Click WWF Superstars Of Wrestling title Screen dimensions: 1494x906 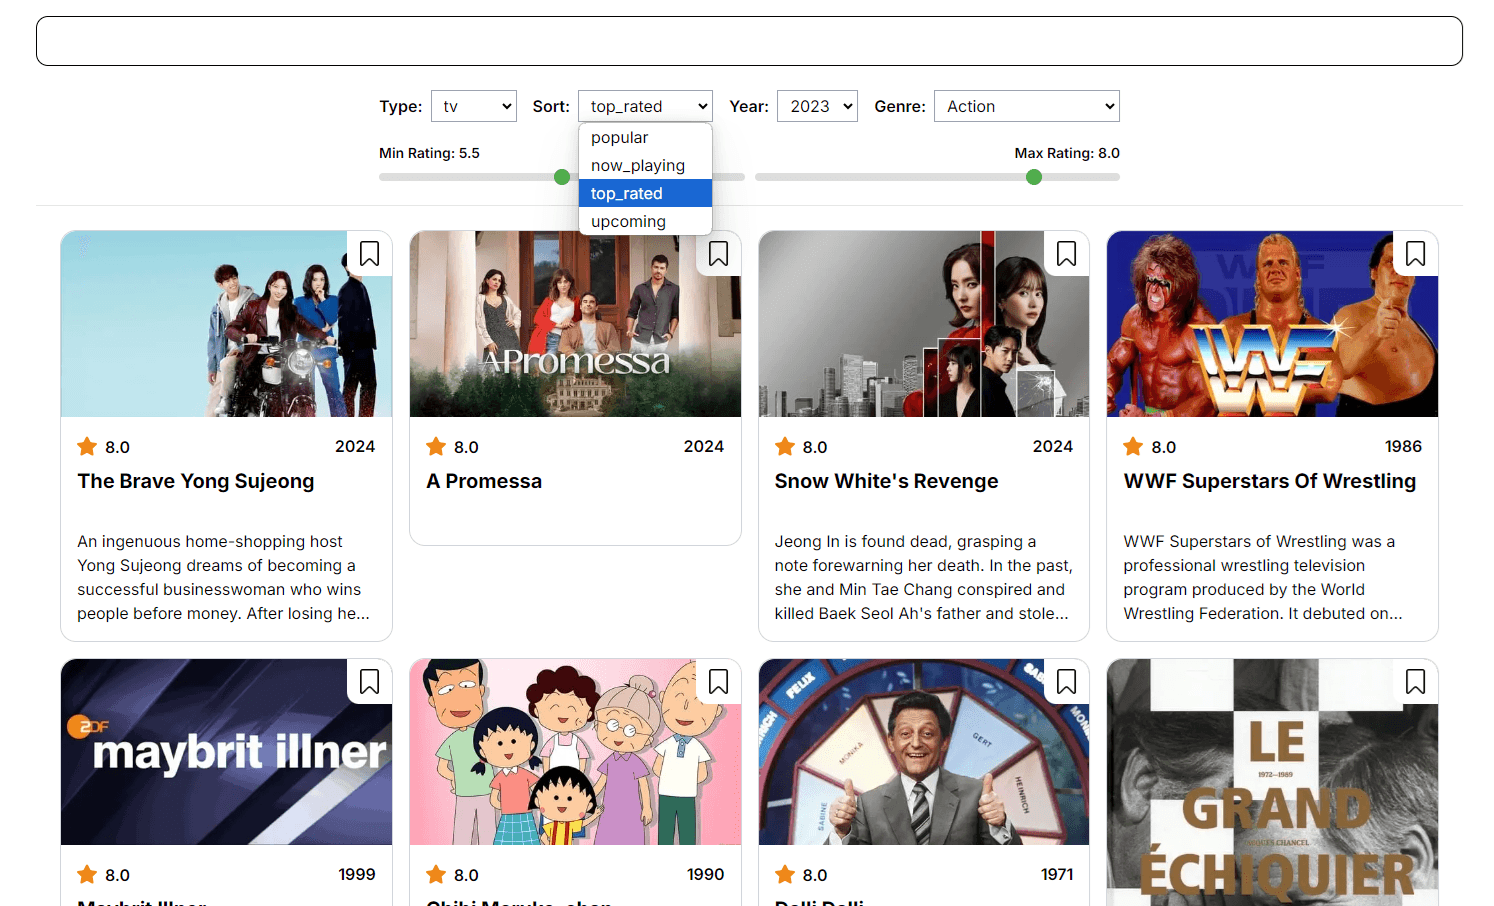point(1270,481)
